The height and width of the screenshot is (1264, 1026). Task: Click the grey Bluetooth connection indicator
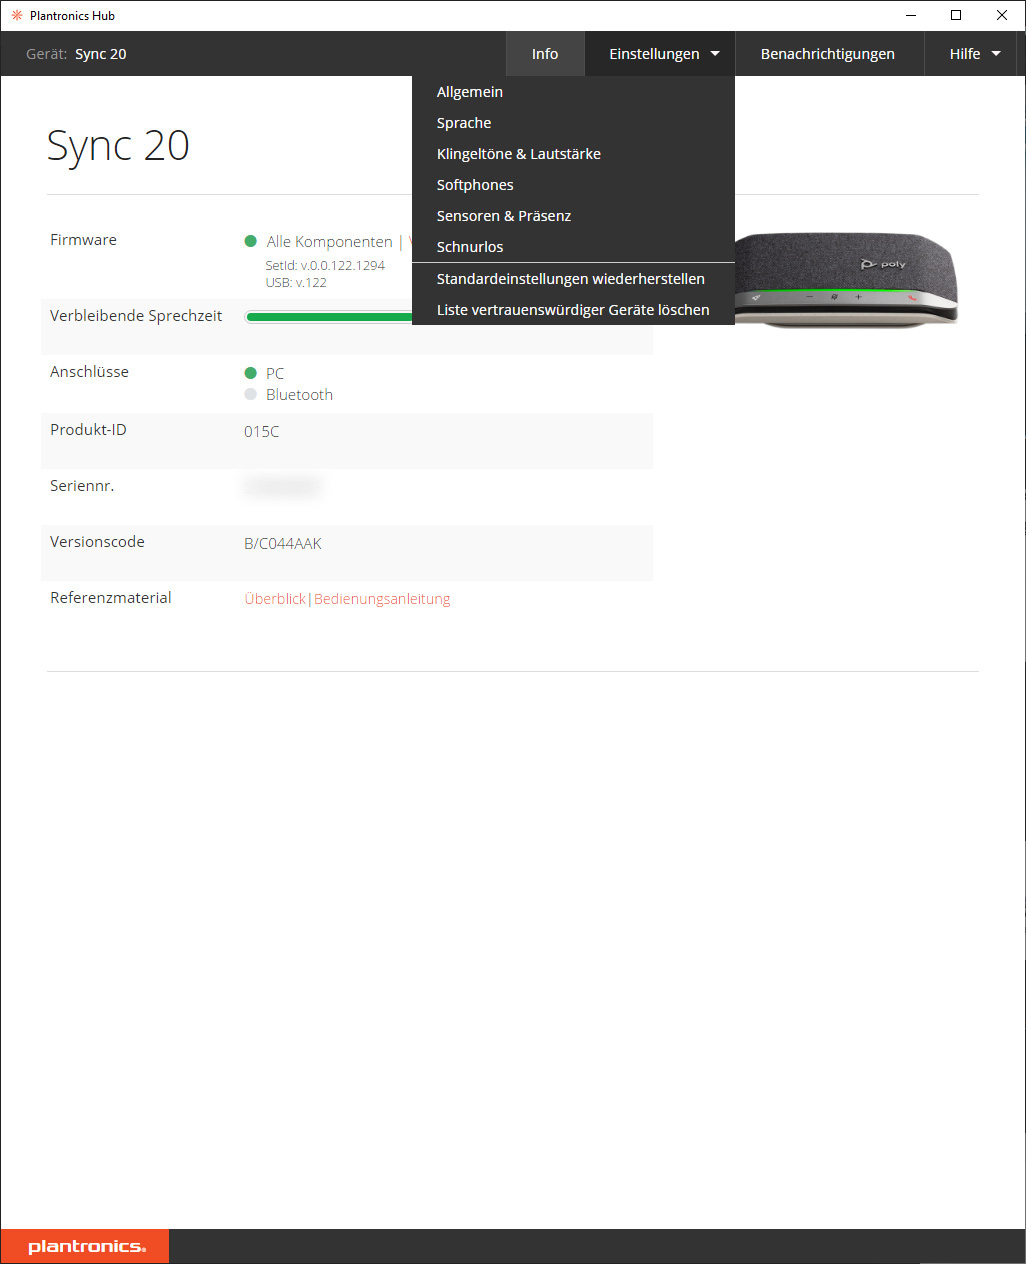(x=251, y=394)
